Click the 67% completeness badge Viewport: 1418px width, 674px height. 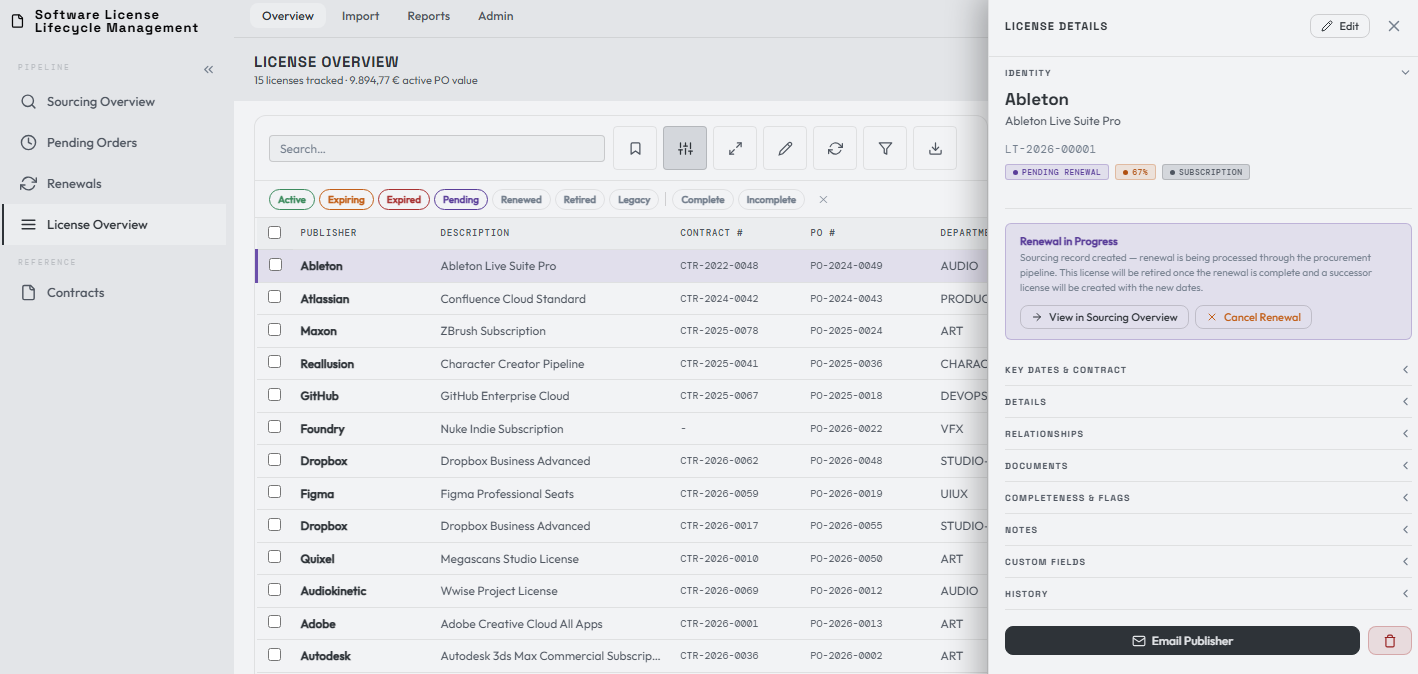click(x=1135, y=172)
